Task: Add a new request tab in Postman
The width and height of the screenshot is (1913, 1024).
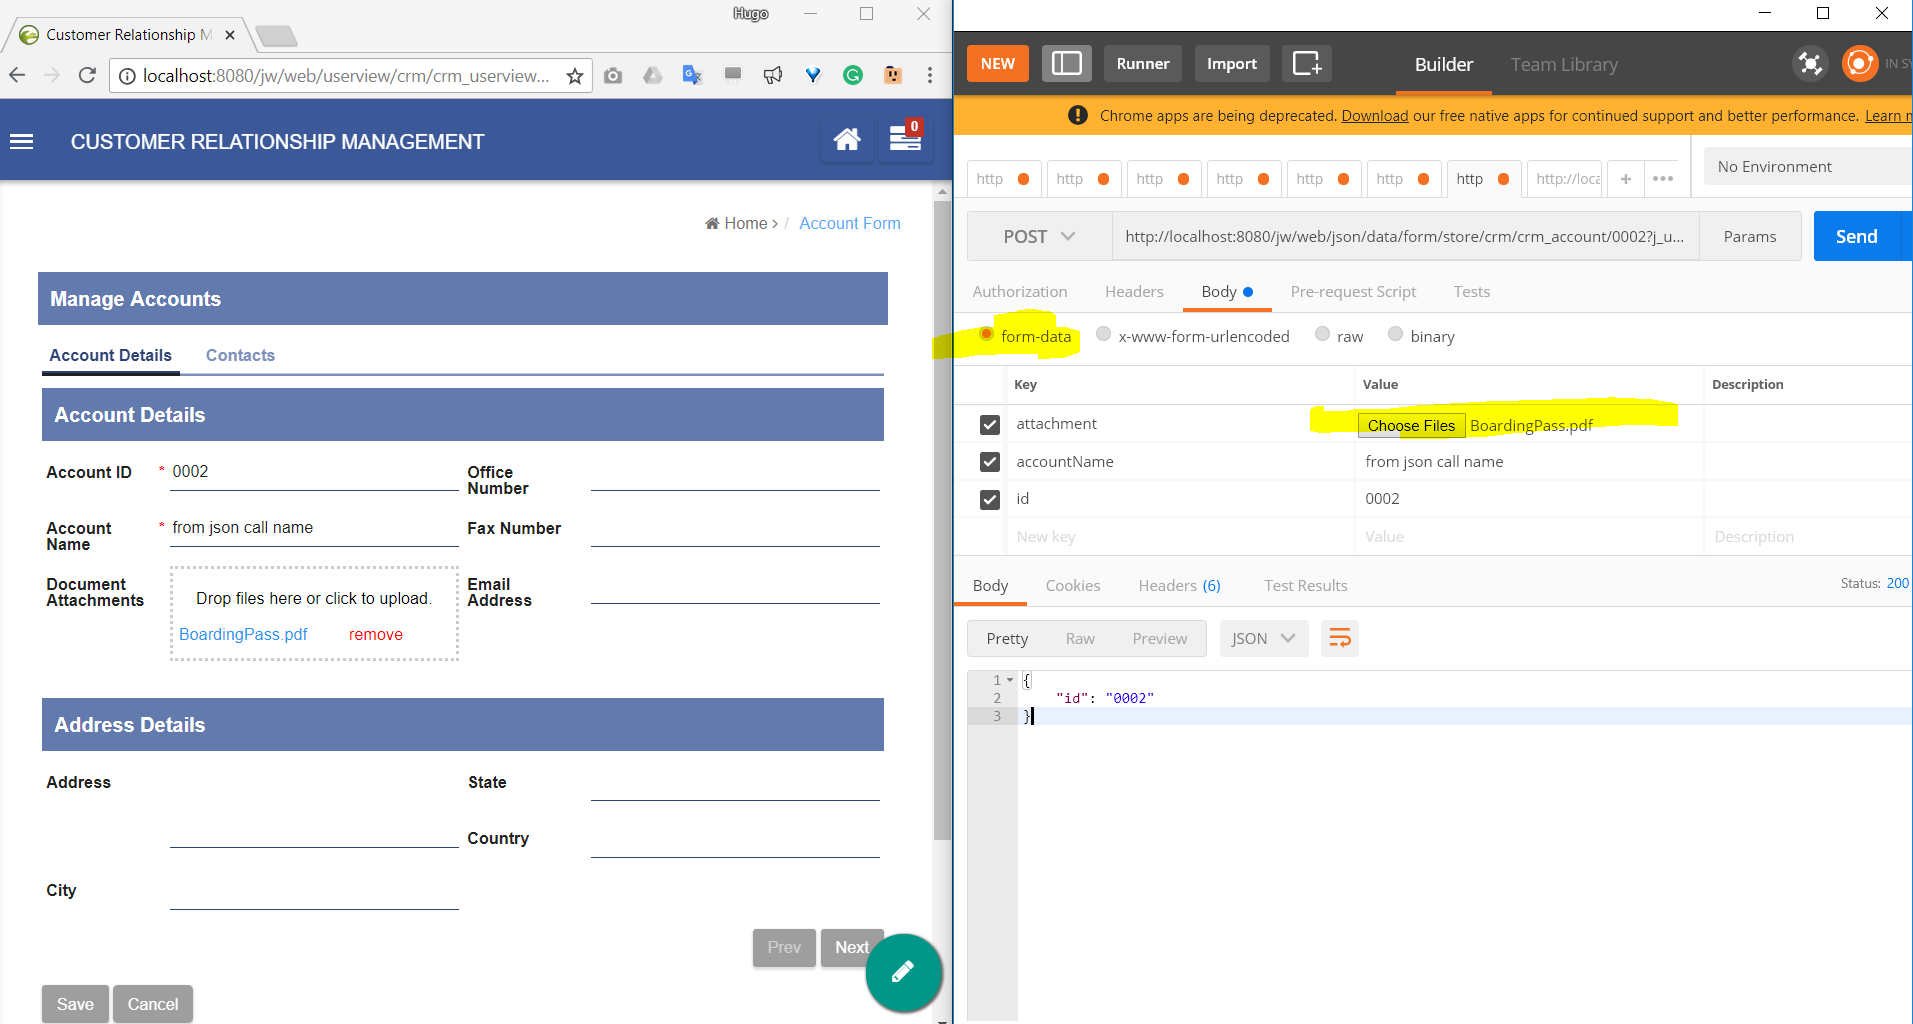Action: (x=1626, y=179)
